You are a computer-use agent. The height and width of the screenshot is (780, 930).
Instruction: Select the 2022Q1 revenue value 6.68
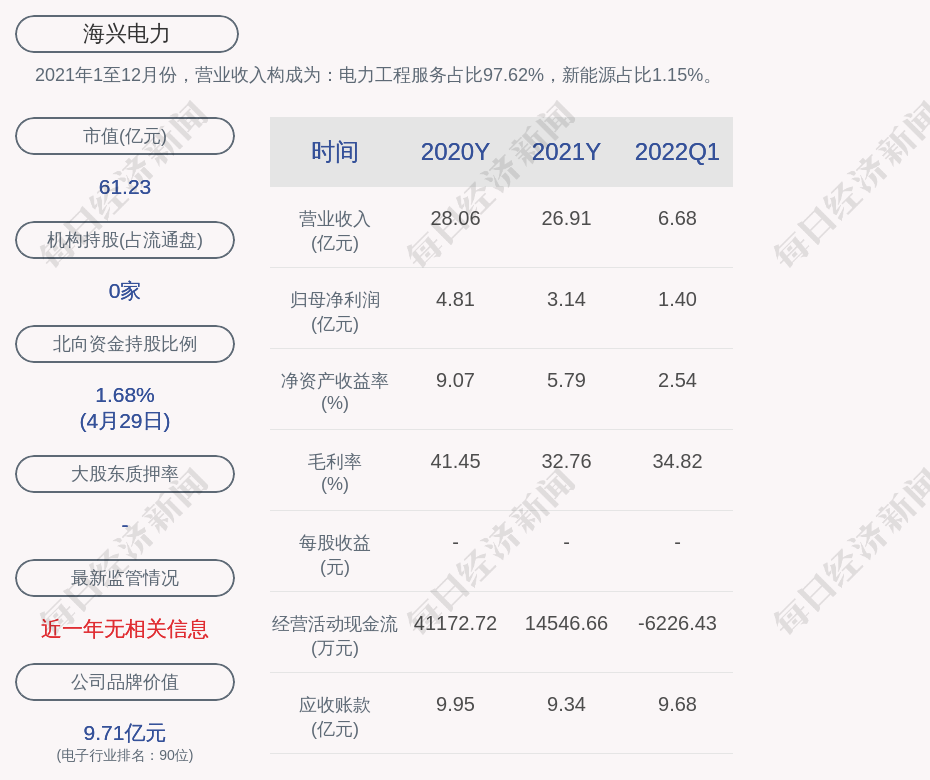(677, 218)
